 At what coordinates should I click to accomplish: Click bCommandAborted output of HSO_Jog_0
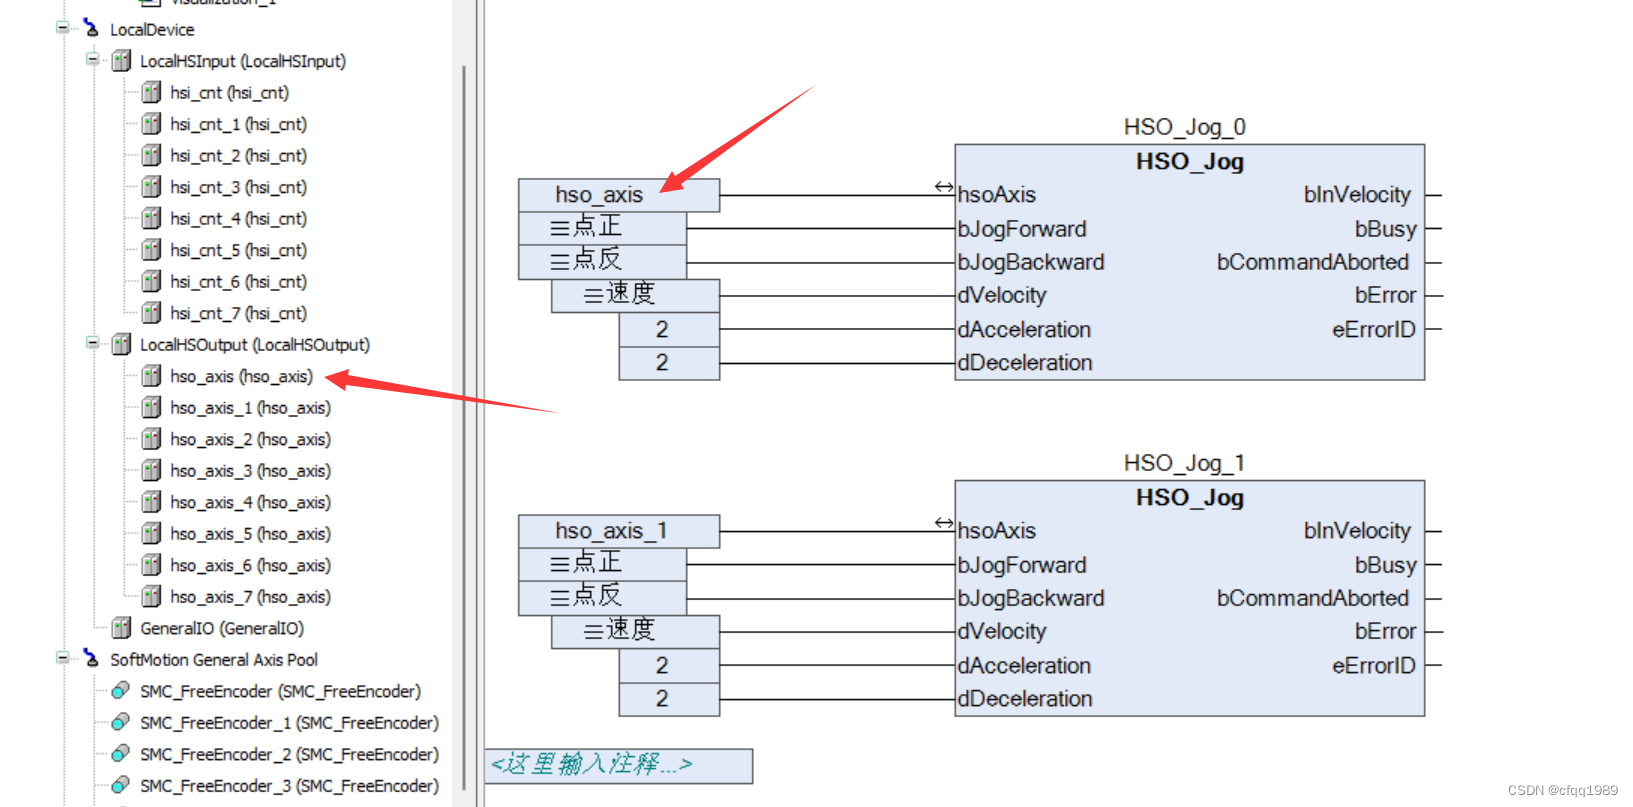(1312, 262)
